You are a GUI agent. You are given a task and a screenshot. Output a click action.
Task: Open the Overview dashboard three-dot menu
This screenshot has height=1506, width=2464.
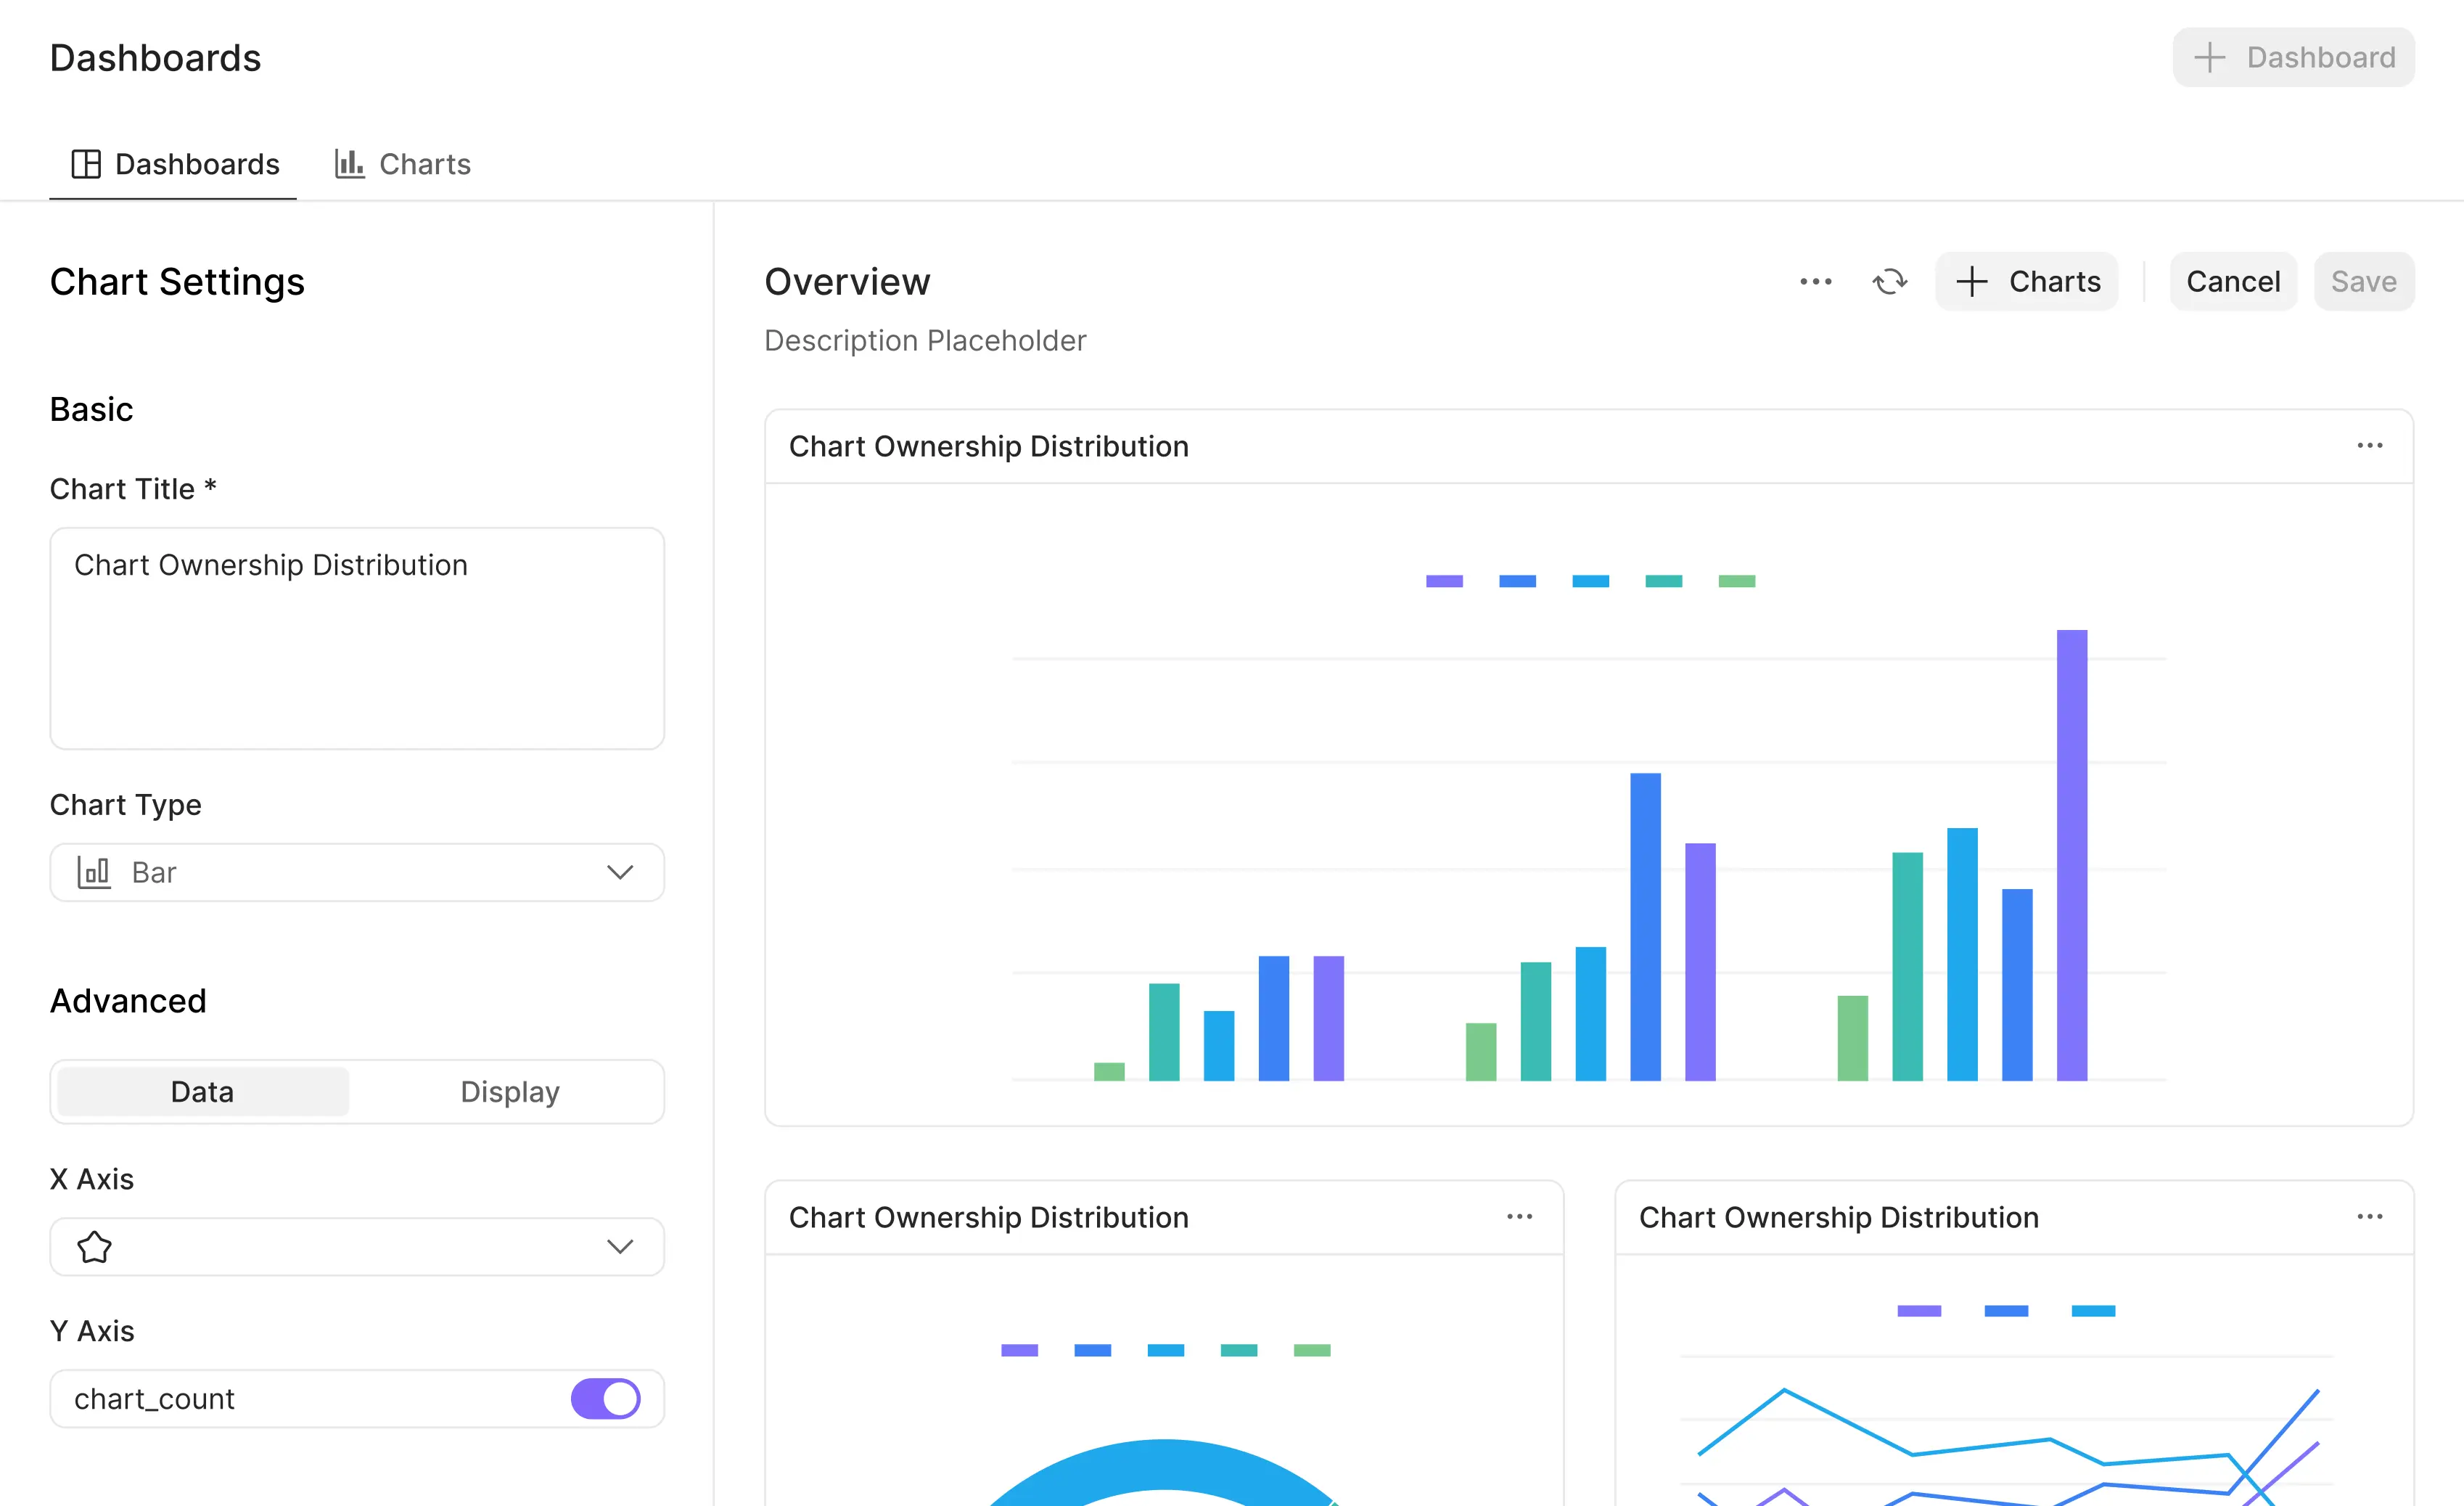(x=1815, y=282)
